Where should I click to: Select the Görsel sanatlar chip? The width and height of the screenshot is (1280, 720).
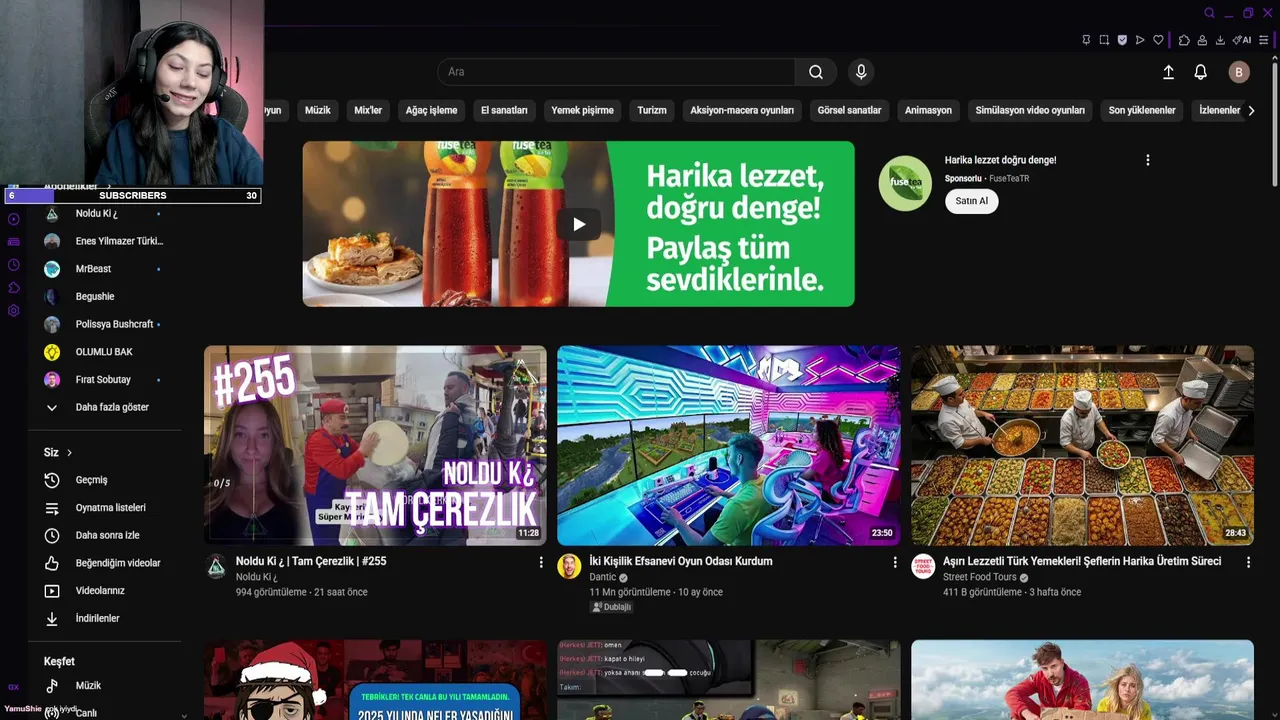[x=849, y=110]
